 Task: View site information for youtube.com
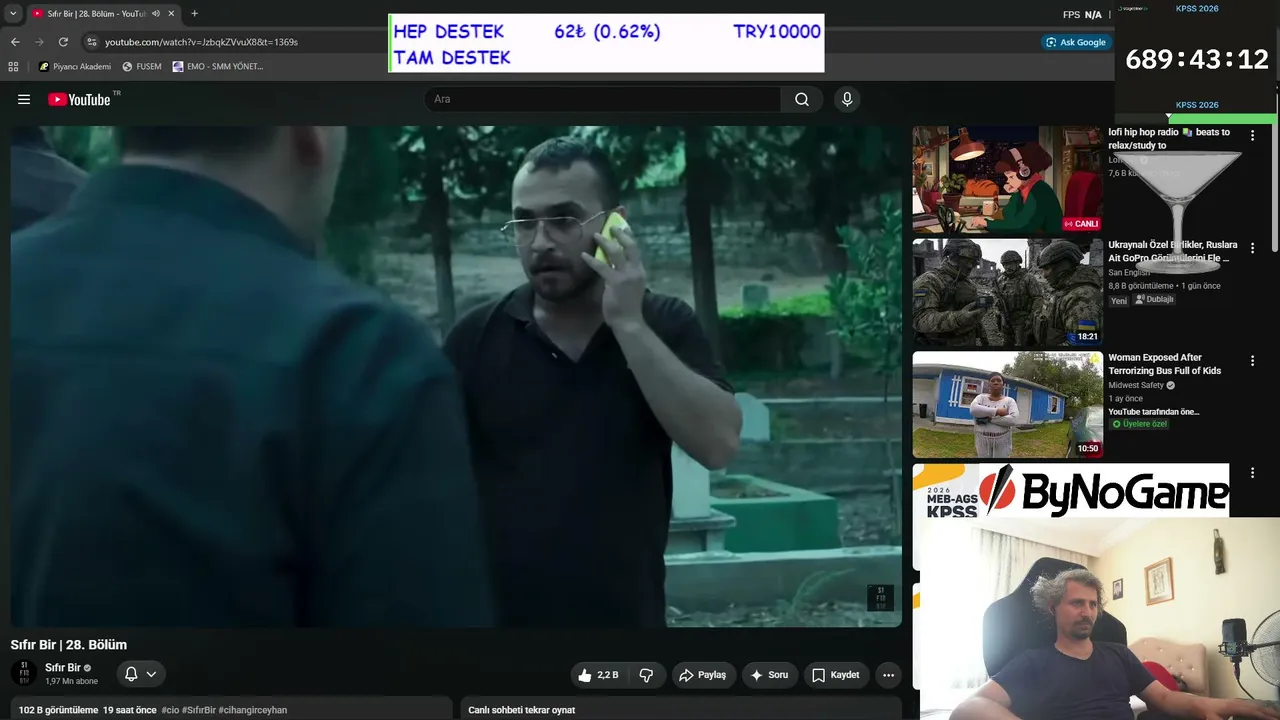[x=92, y=42]
